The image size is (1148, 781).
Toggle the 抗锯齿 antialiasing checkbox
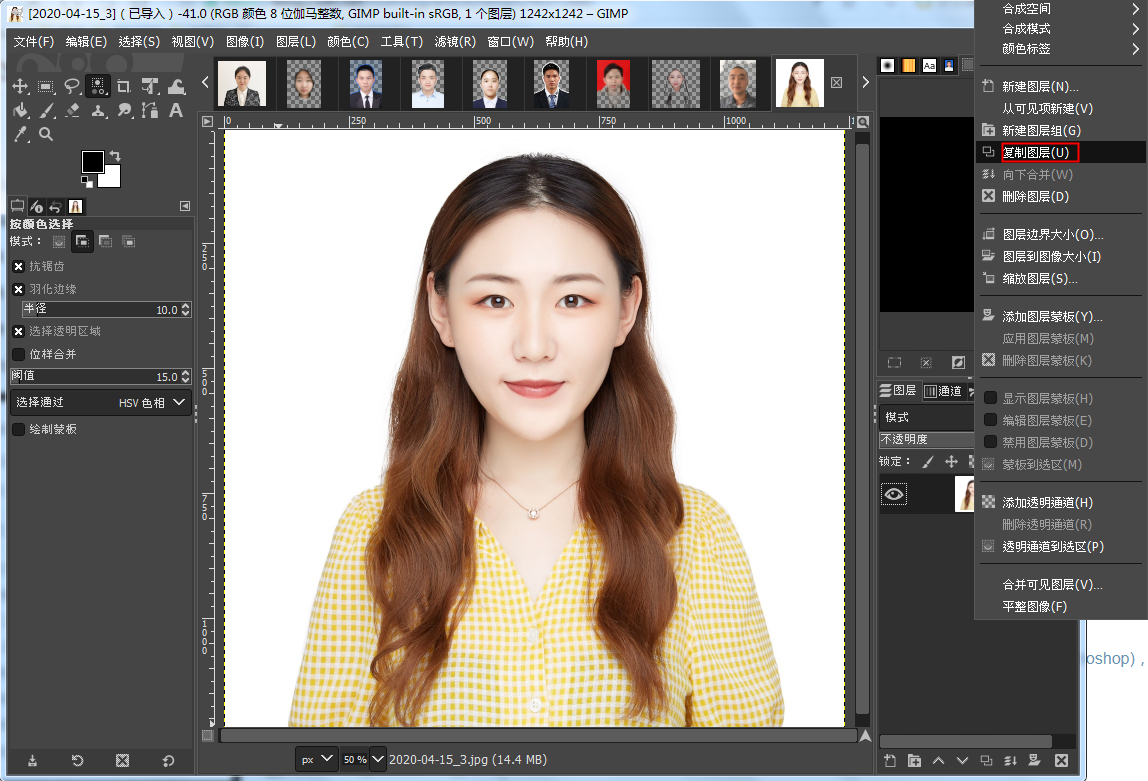coord(18,267)
